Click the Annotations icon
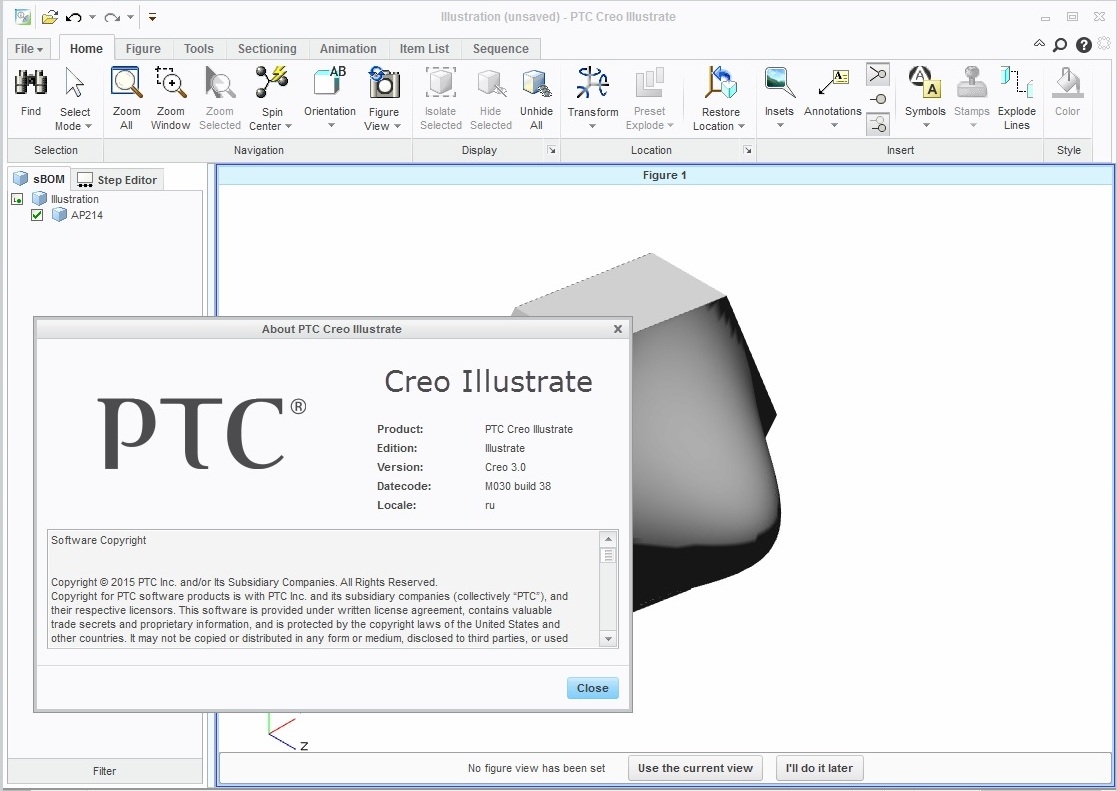 pos(833,83)
